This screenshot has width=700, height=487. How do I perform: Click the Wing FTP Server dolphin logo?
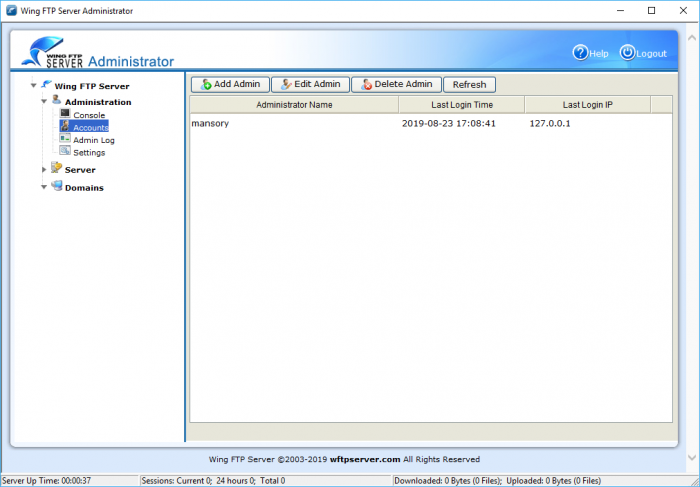pos(52,52)
